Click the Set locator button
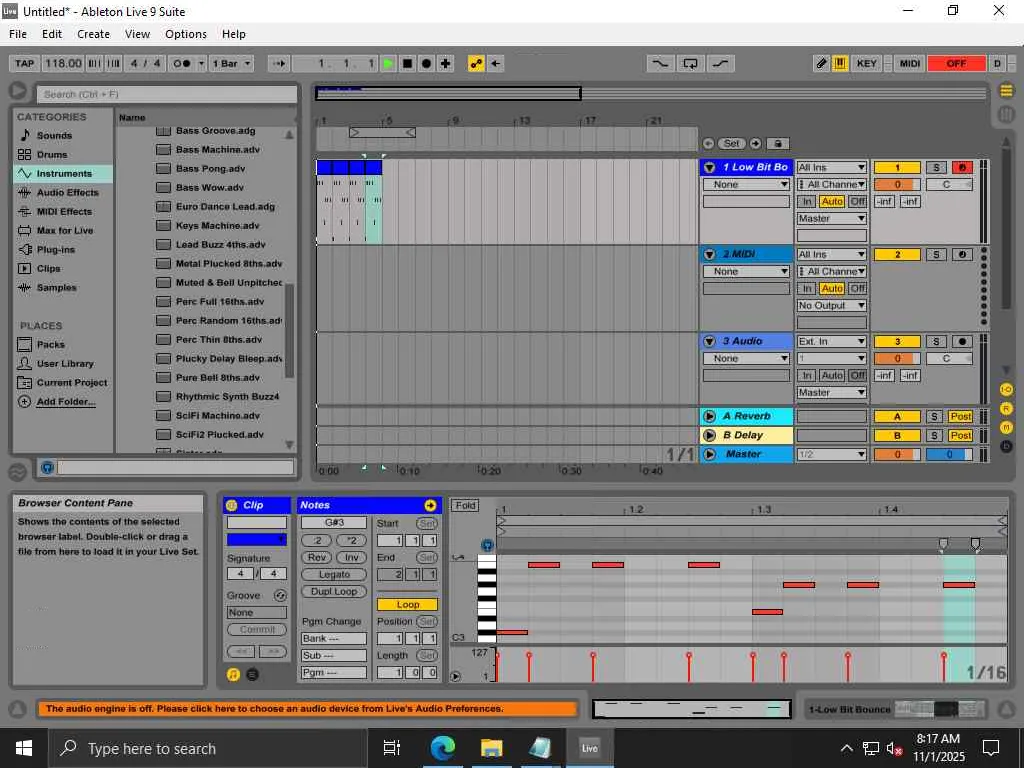Image resolution: width=1024 pixels, height=768 pixels. [x=731, y=144]
